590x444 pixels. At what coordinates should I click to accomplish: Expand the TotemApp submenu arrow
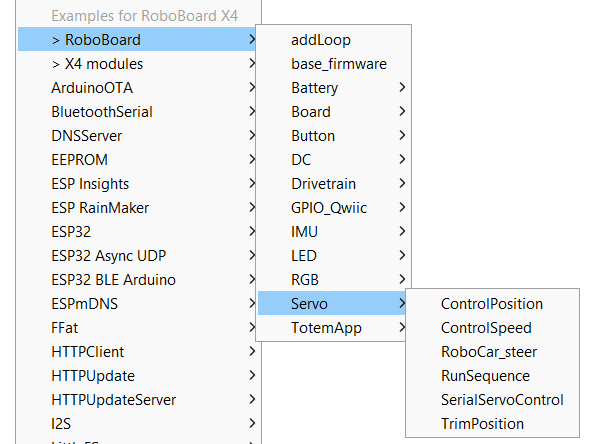pyautogui.click(x=402, y=327)
